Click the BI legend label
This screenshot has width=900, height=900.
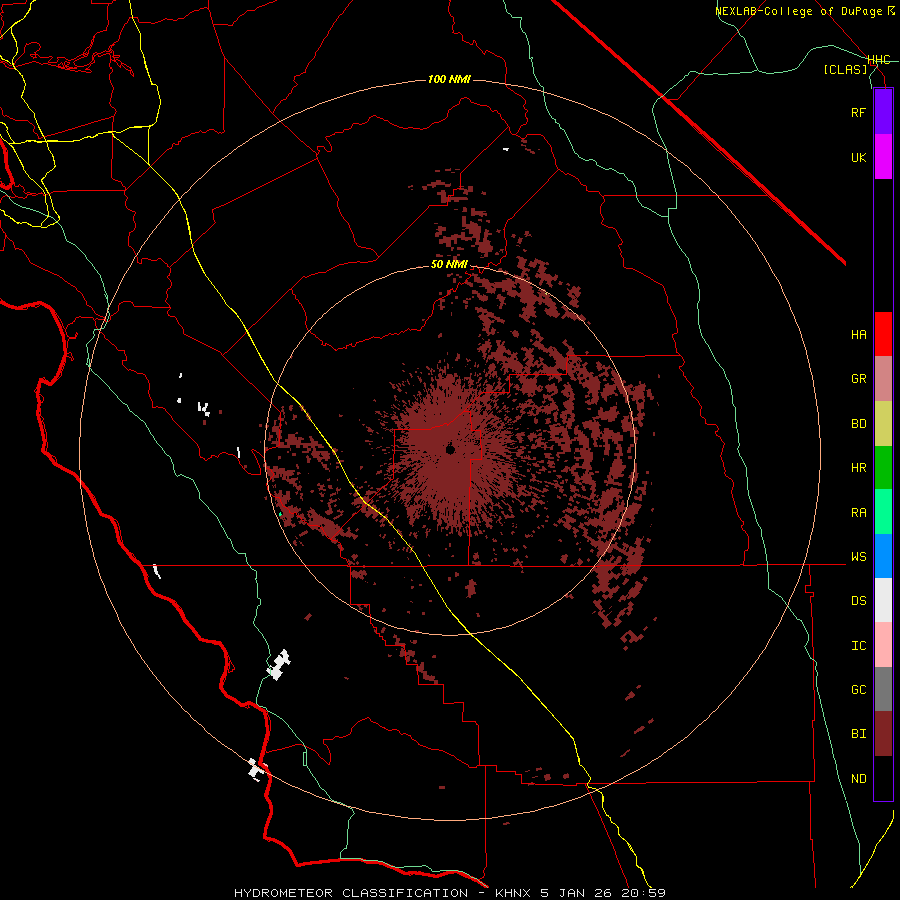(858, 734)
